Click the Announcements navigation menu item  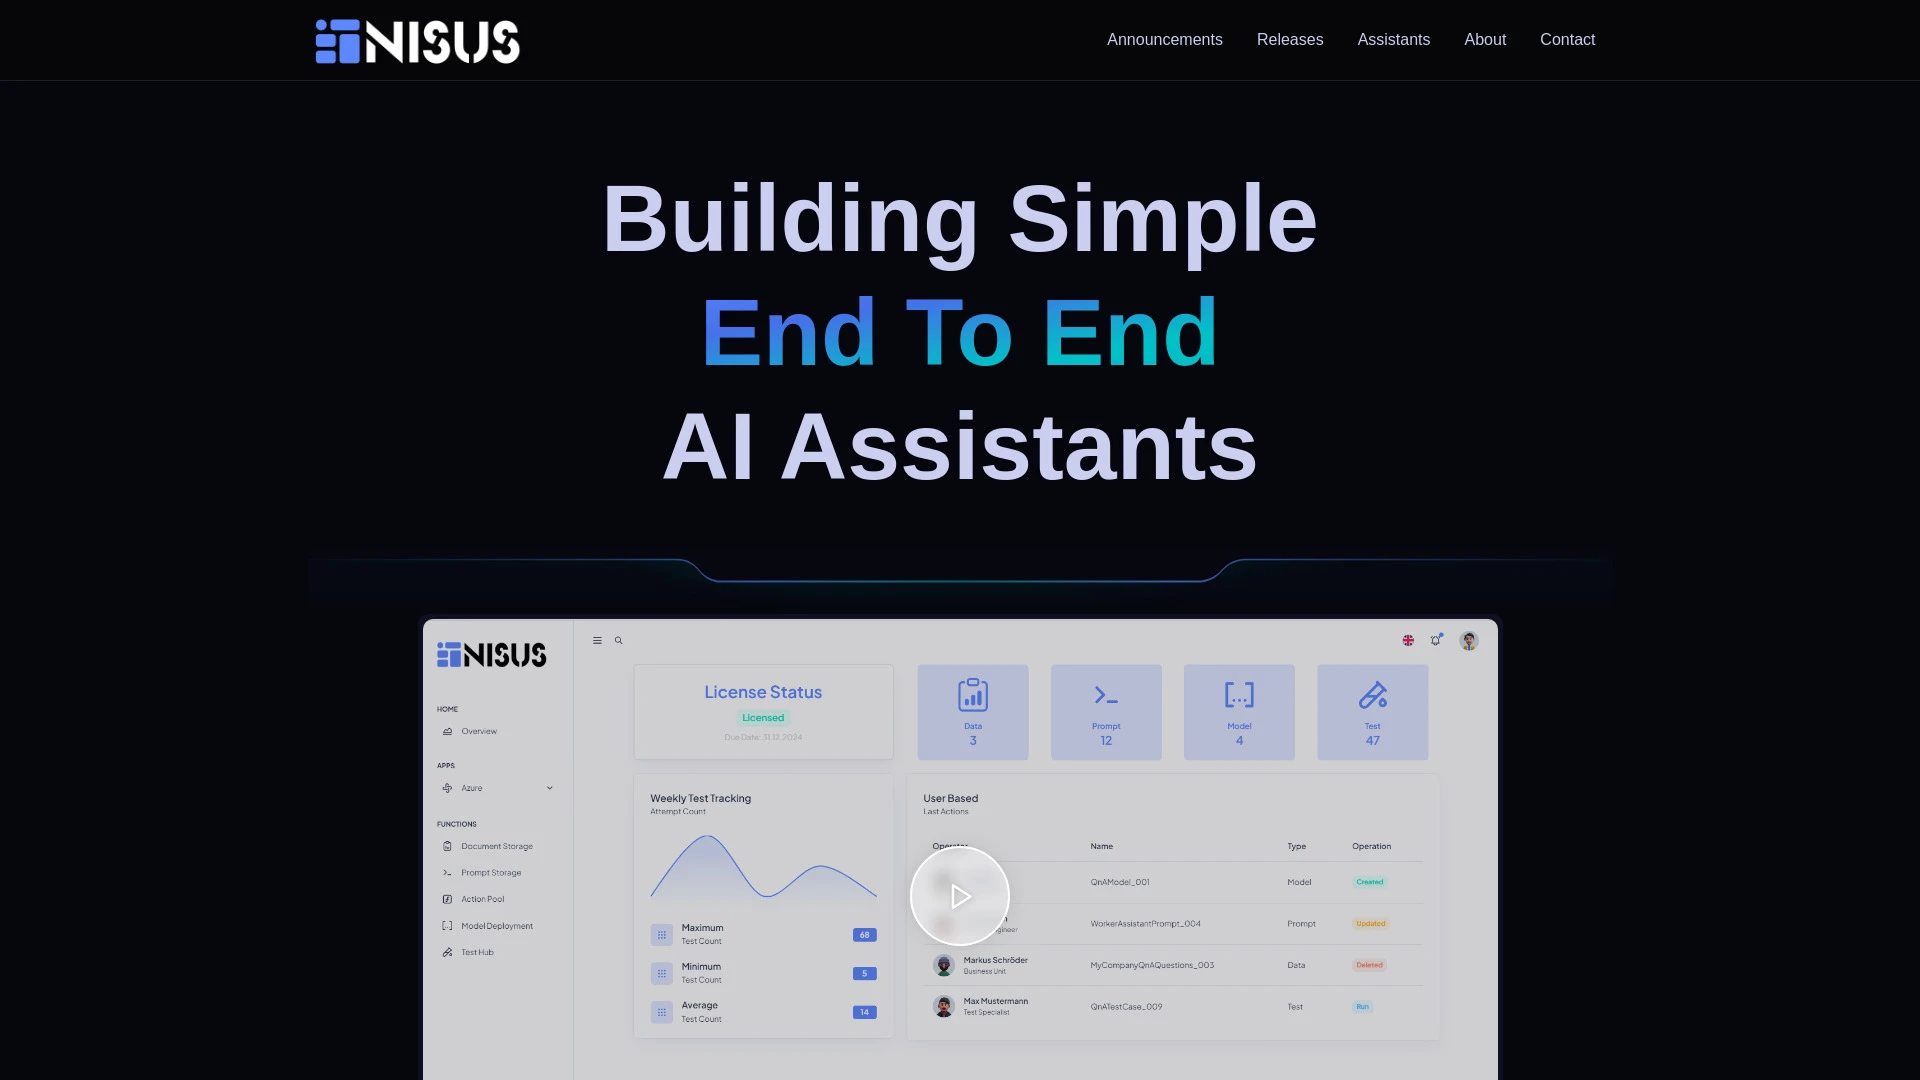[x=1164, y=40]
